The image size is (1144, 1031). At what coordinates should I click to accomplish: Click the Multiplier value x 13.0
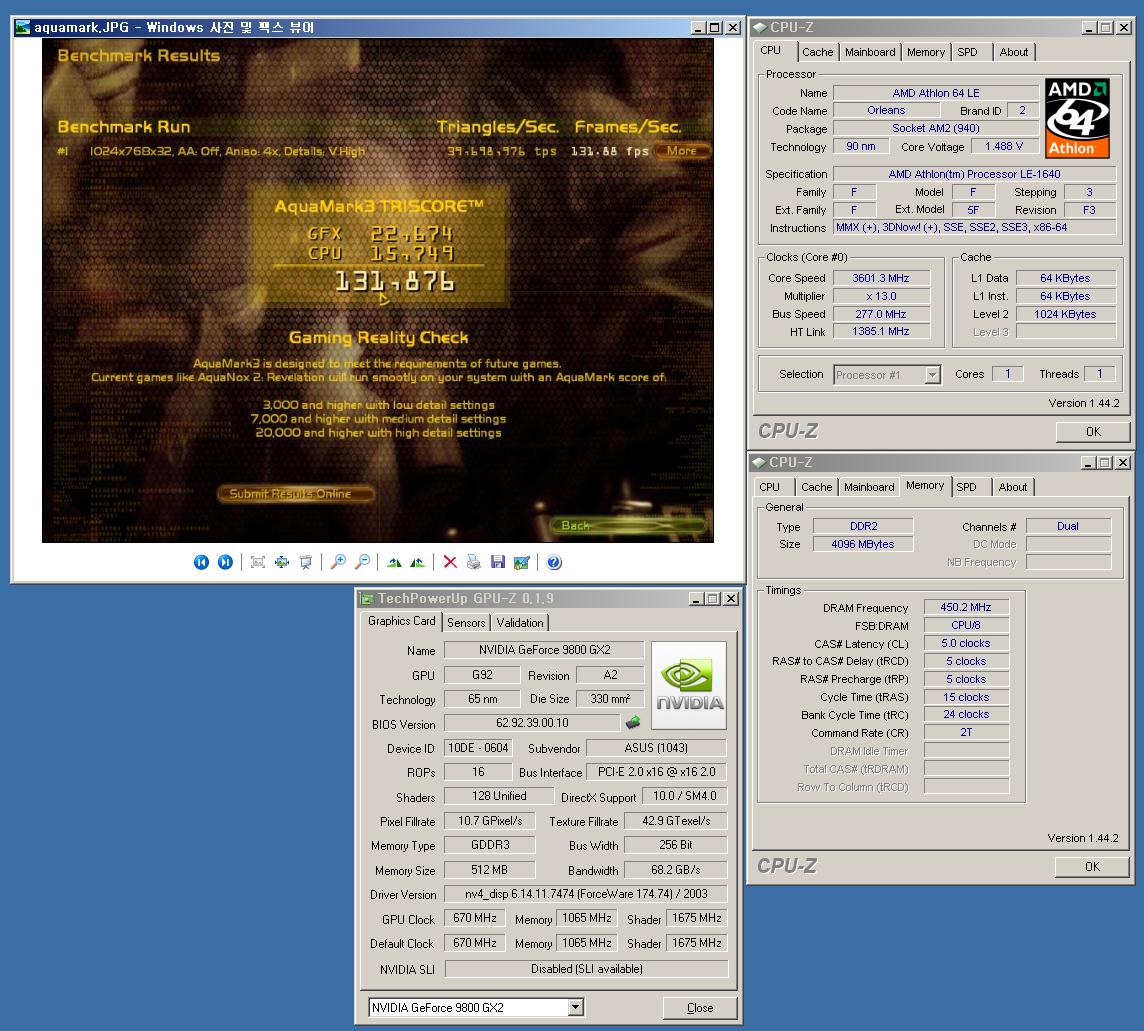click(x=881, y=296)
